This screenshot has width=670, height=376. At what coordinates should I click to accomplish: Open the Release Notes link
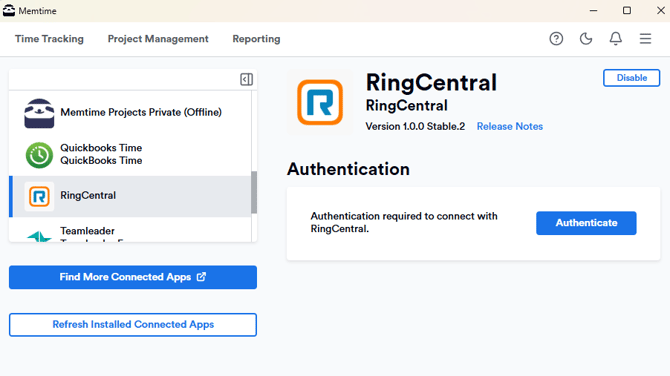pos(510,126)
